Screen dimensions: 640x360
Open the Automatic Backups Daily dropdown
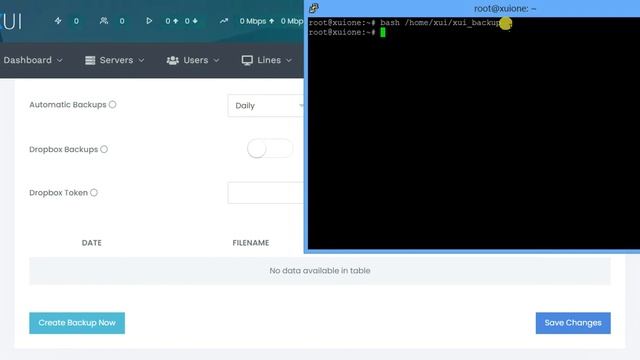266,106
